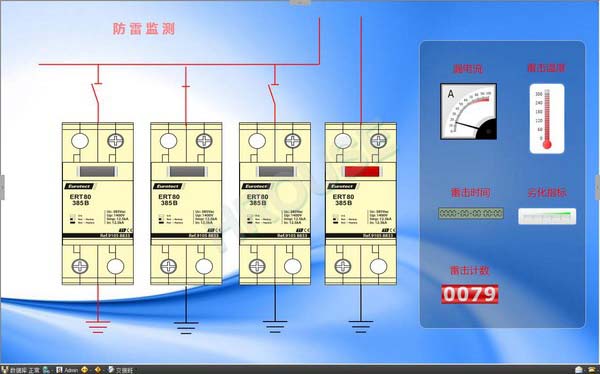The image size is (600, 374).
Task: Open the lightning strike thermometer gauge
Action: 547,119
